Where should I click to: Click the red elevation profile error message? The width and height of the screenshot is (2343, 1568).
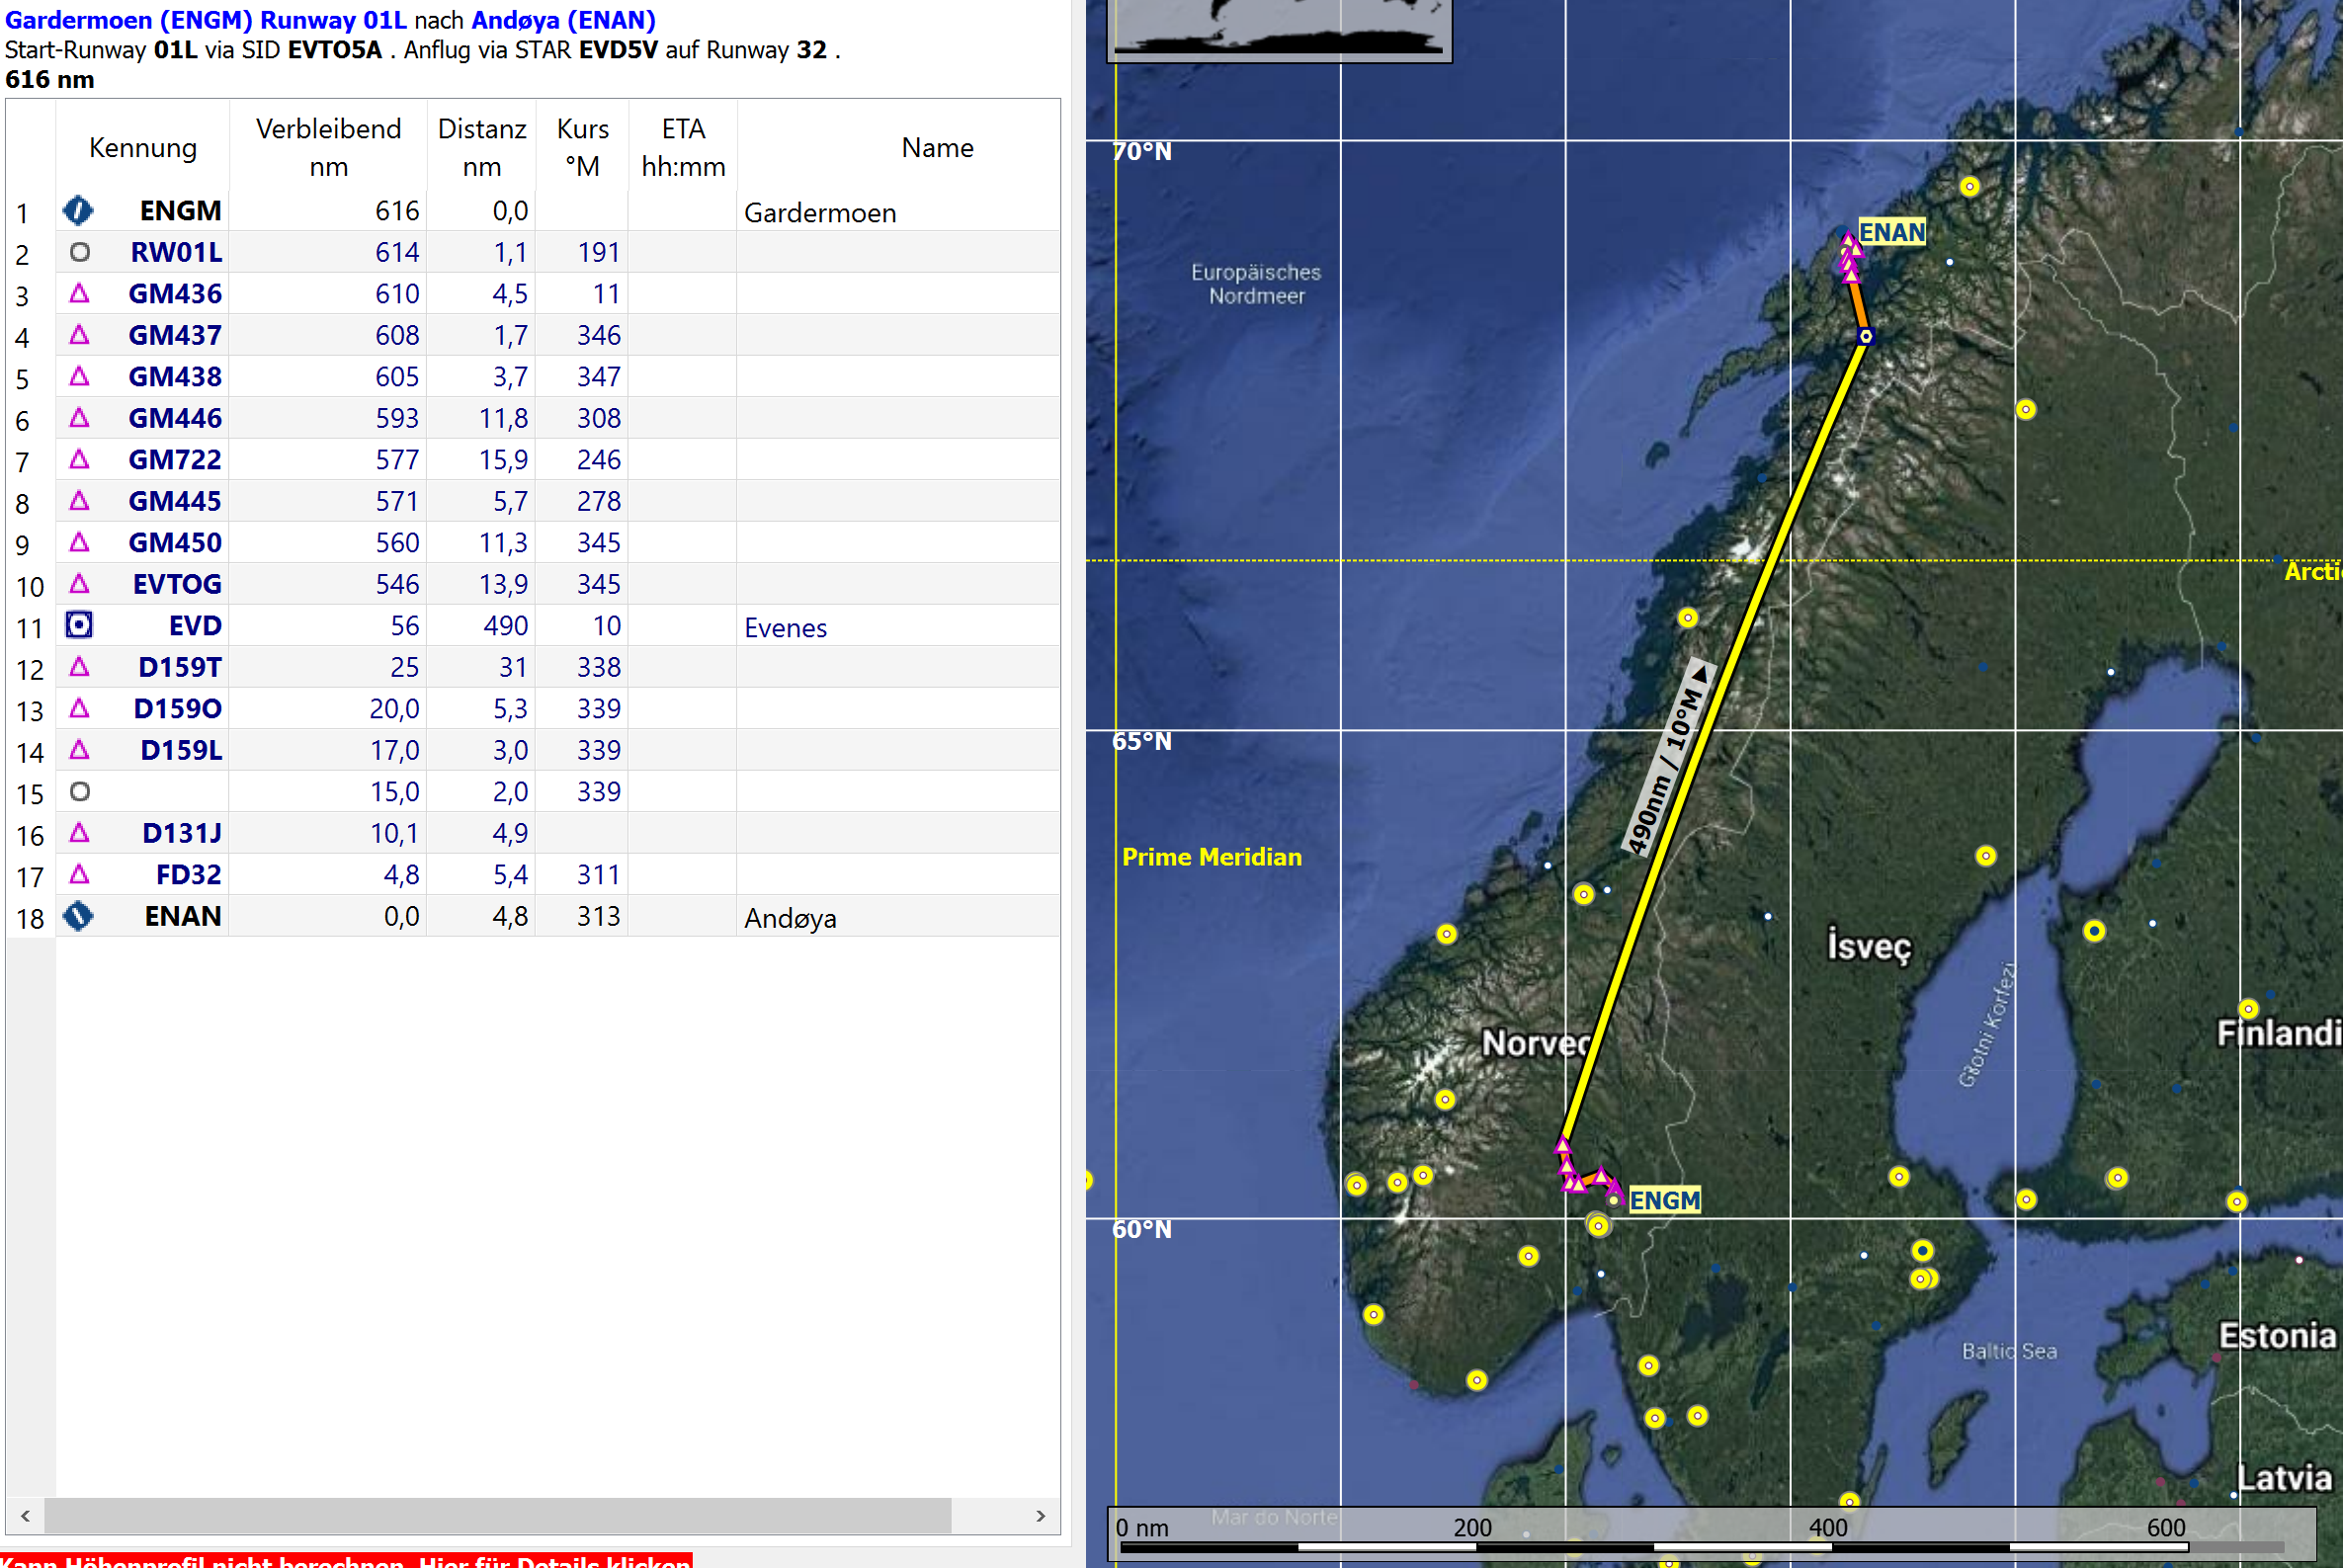click(x=346, y=1559)
